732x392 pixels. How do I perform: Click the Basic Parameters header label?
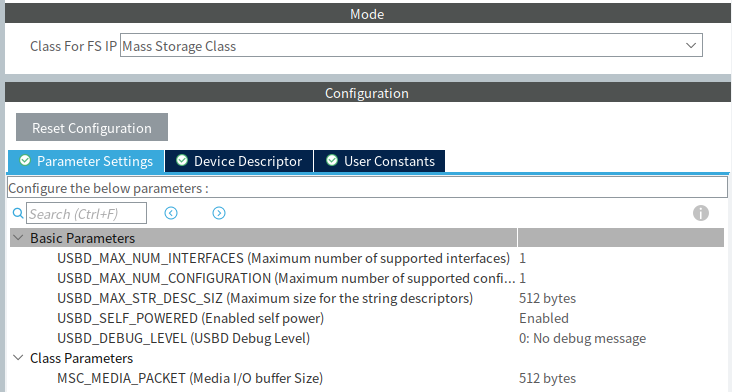click(x=83, y=238)
